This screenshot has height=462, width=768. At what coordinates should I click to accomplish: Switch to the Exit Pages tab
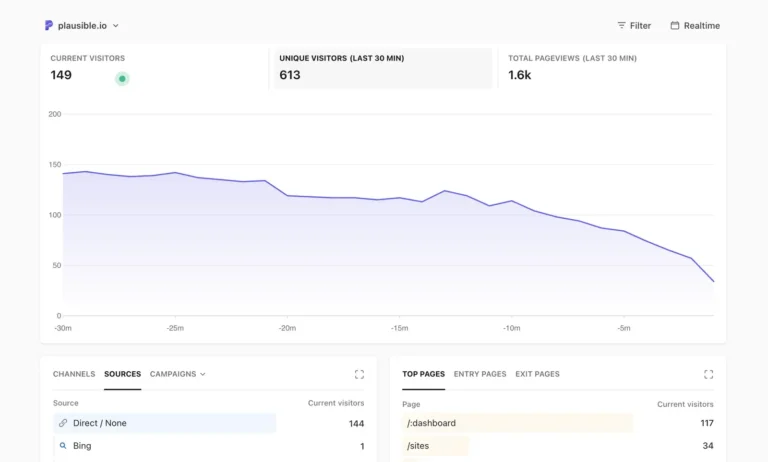pyautogui.click(x=537, y=374)
